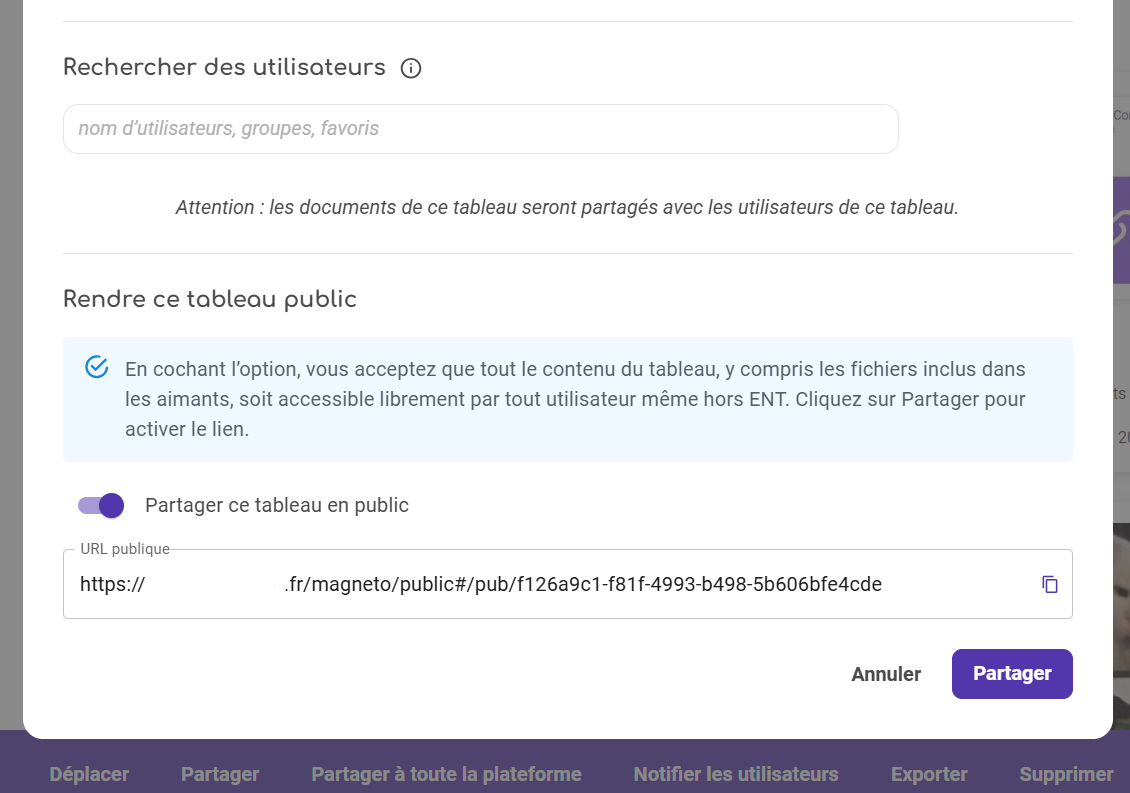Viewport: 1130px width, 793px height.
Task: Click the 'Partager ce tableau en public' label
Action: [276, 505]
